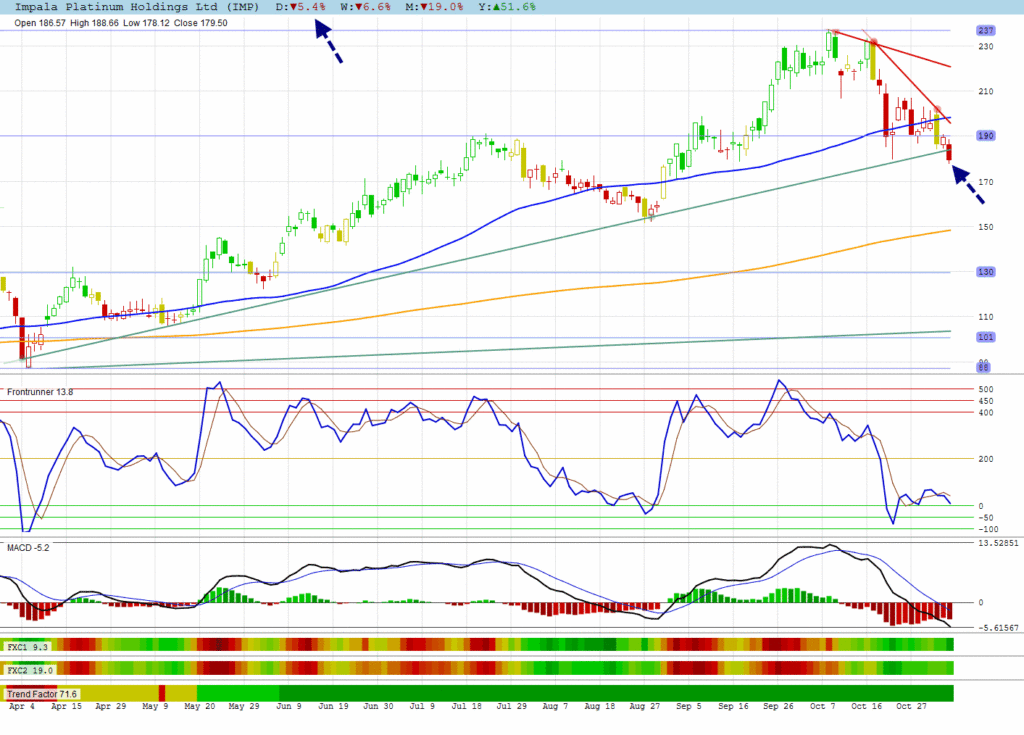
Task: Select the 190 price level tag
Action: click(x=984, y=136)
